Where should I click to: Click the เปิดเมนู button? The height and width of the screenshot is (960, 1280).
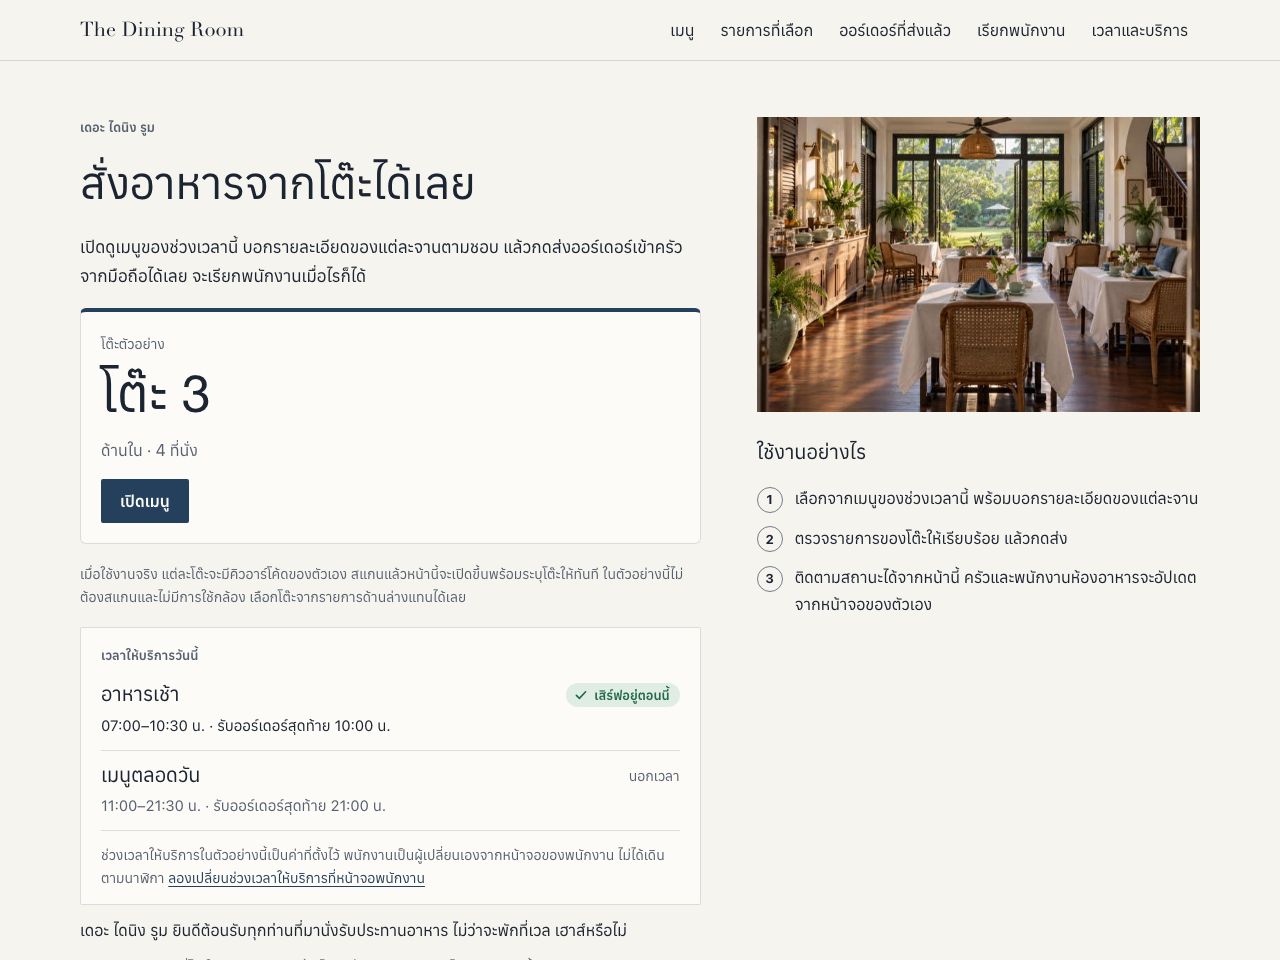(x=145, y=501)
